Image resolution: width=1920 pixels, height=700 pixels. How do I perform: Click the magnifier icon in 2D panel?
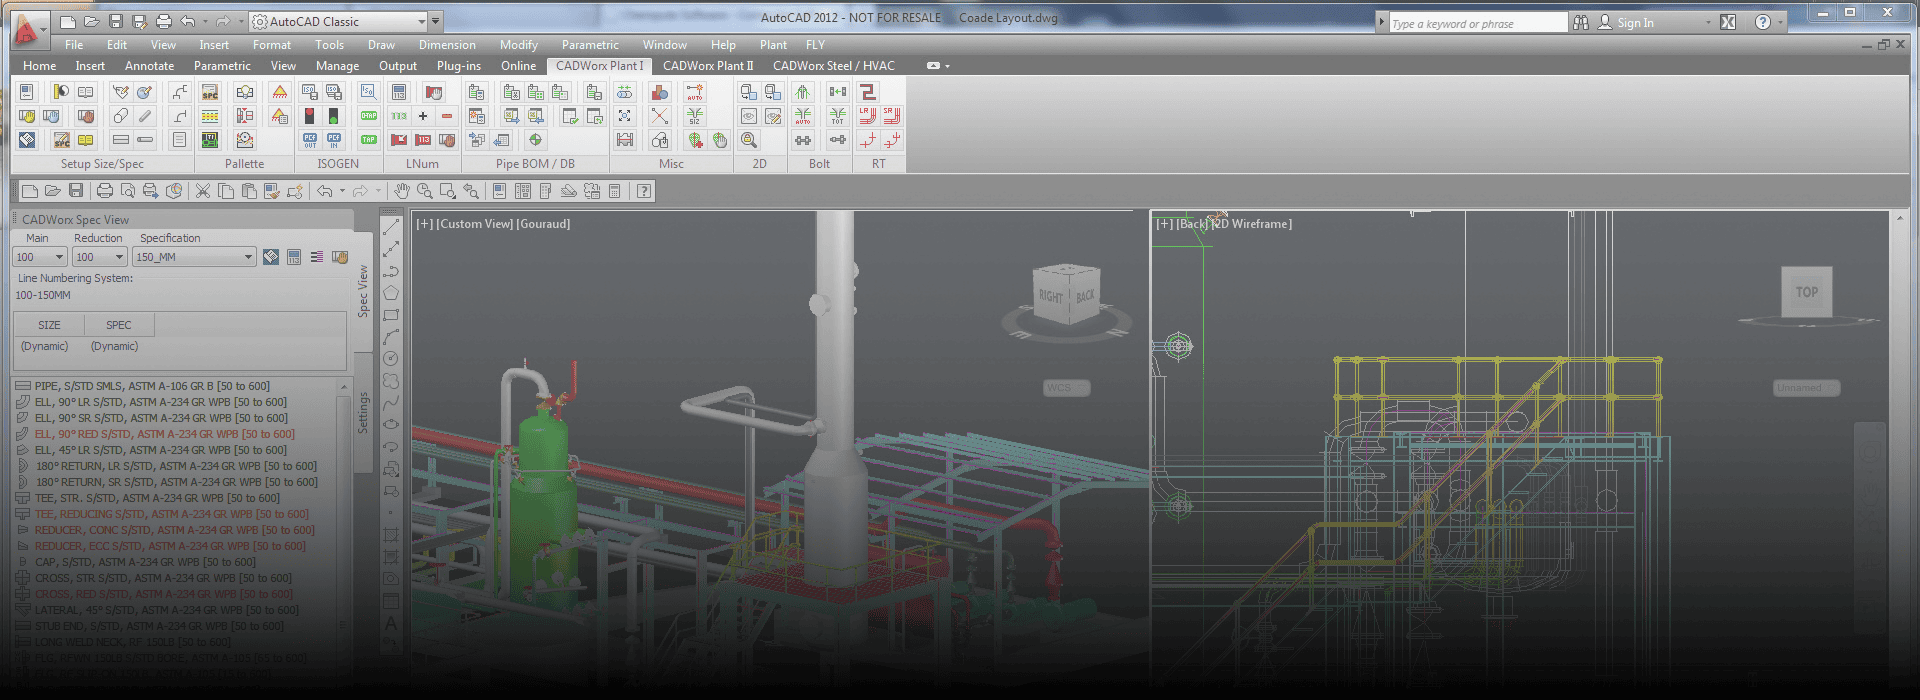pyautogui.click(x=749, y=140)
